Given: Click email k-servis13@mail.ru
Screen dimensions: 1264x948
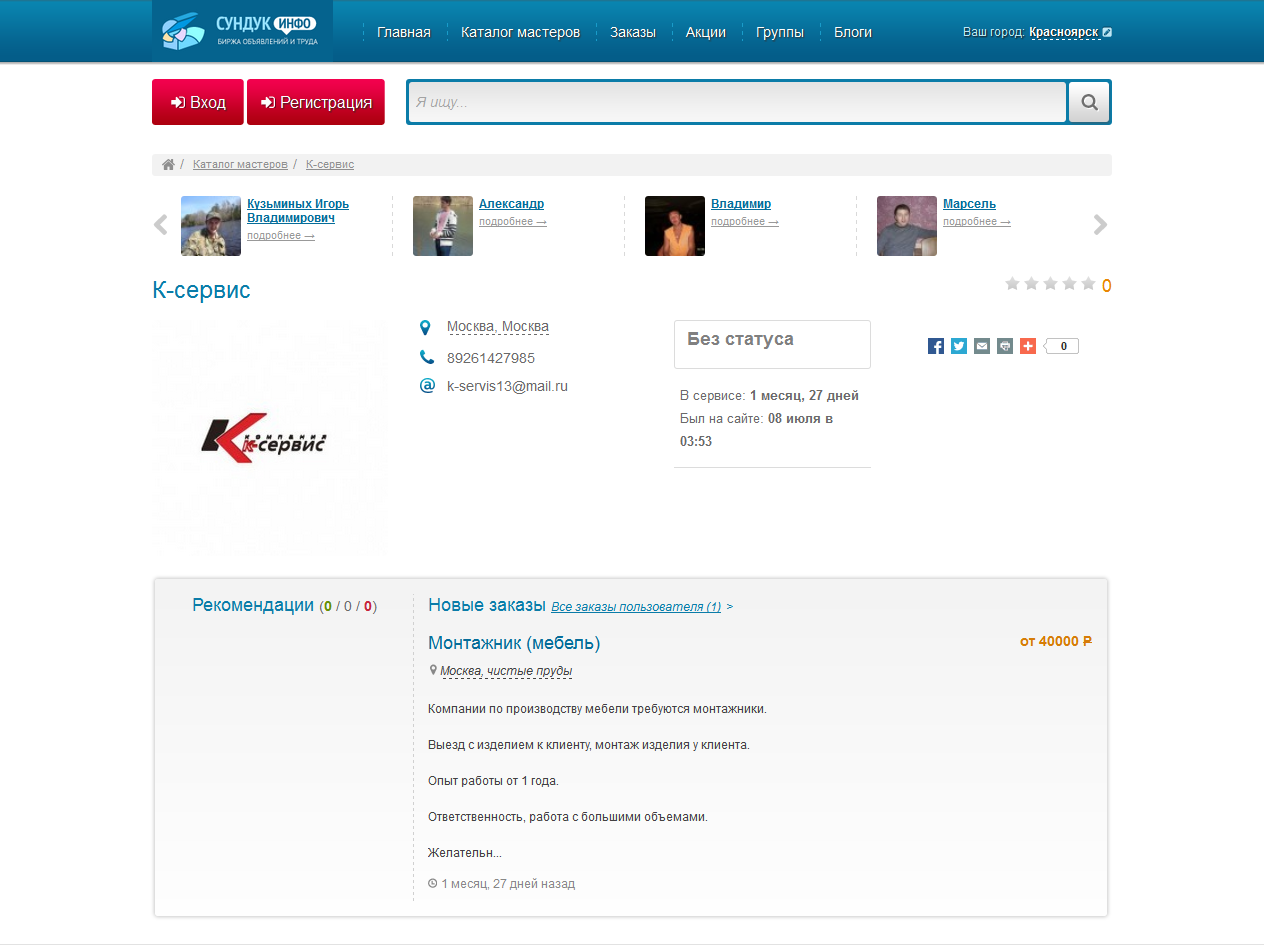Looking at the screenshot, I should point(507,386).
